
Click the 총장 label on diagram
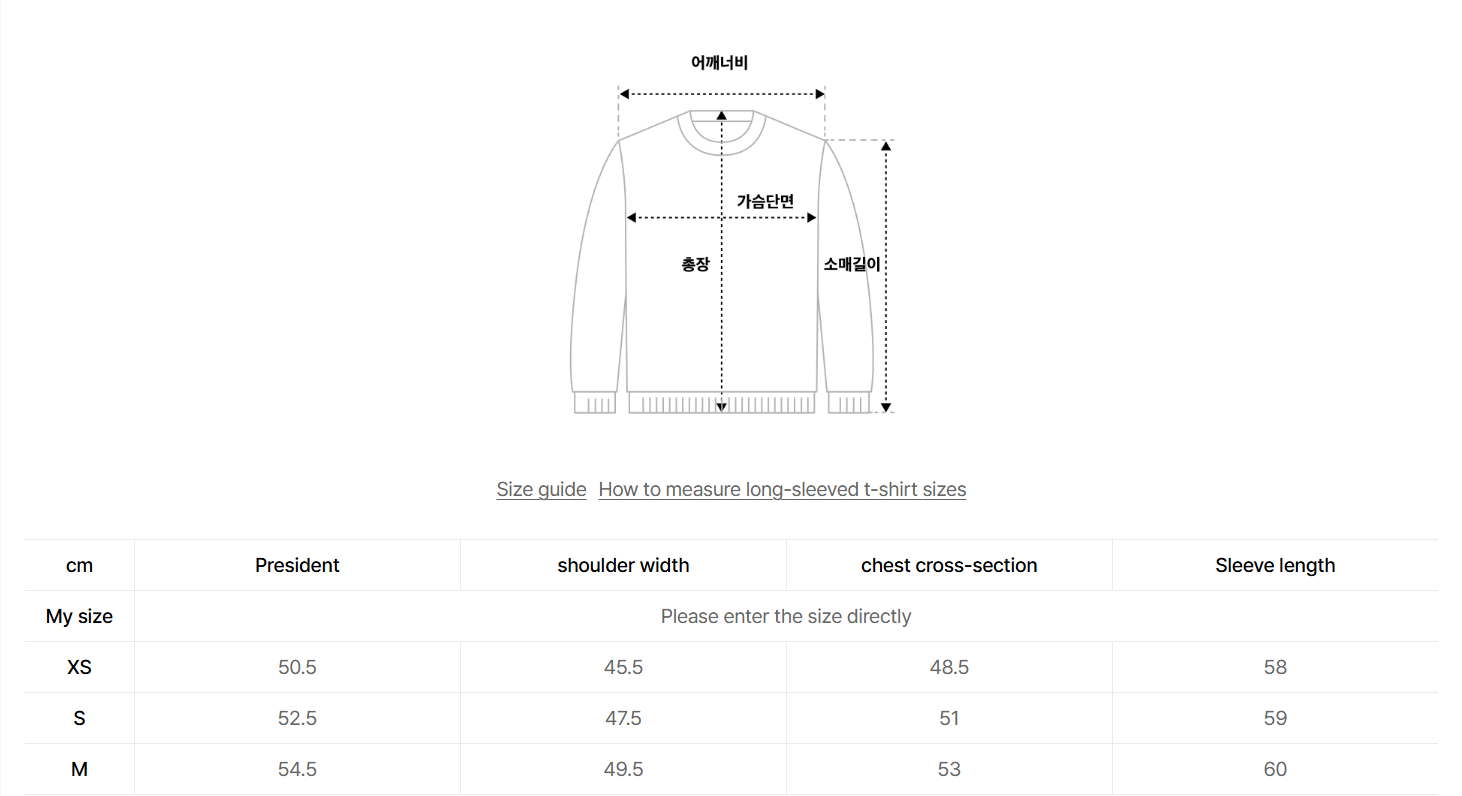pos(695,265)
